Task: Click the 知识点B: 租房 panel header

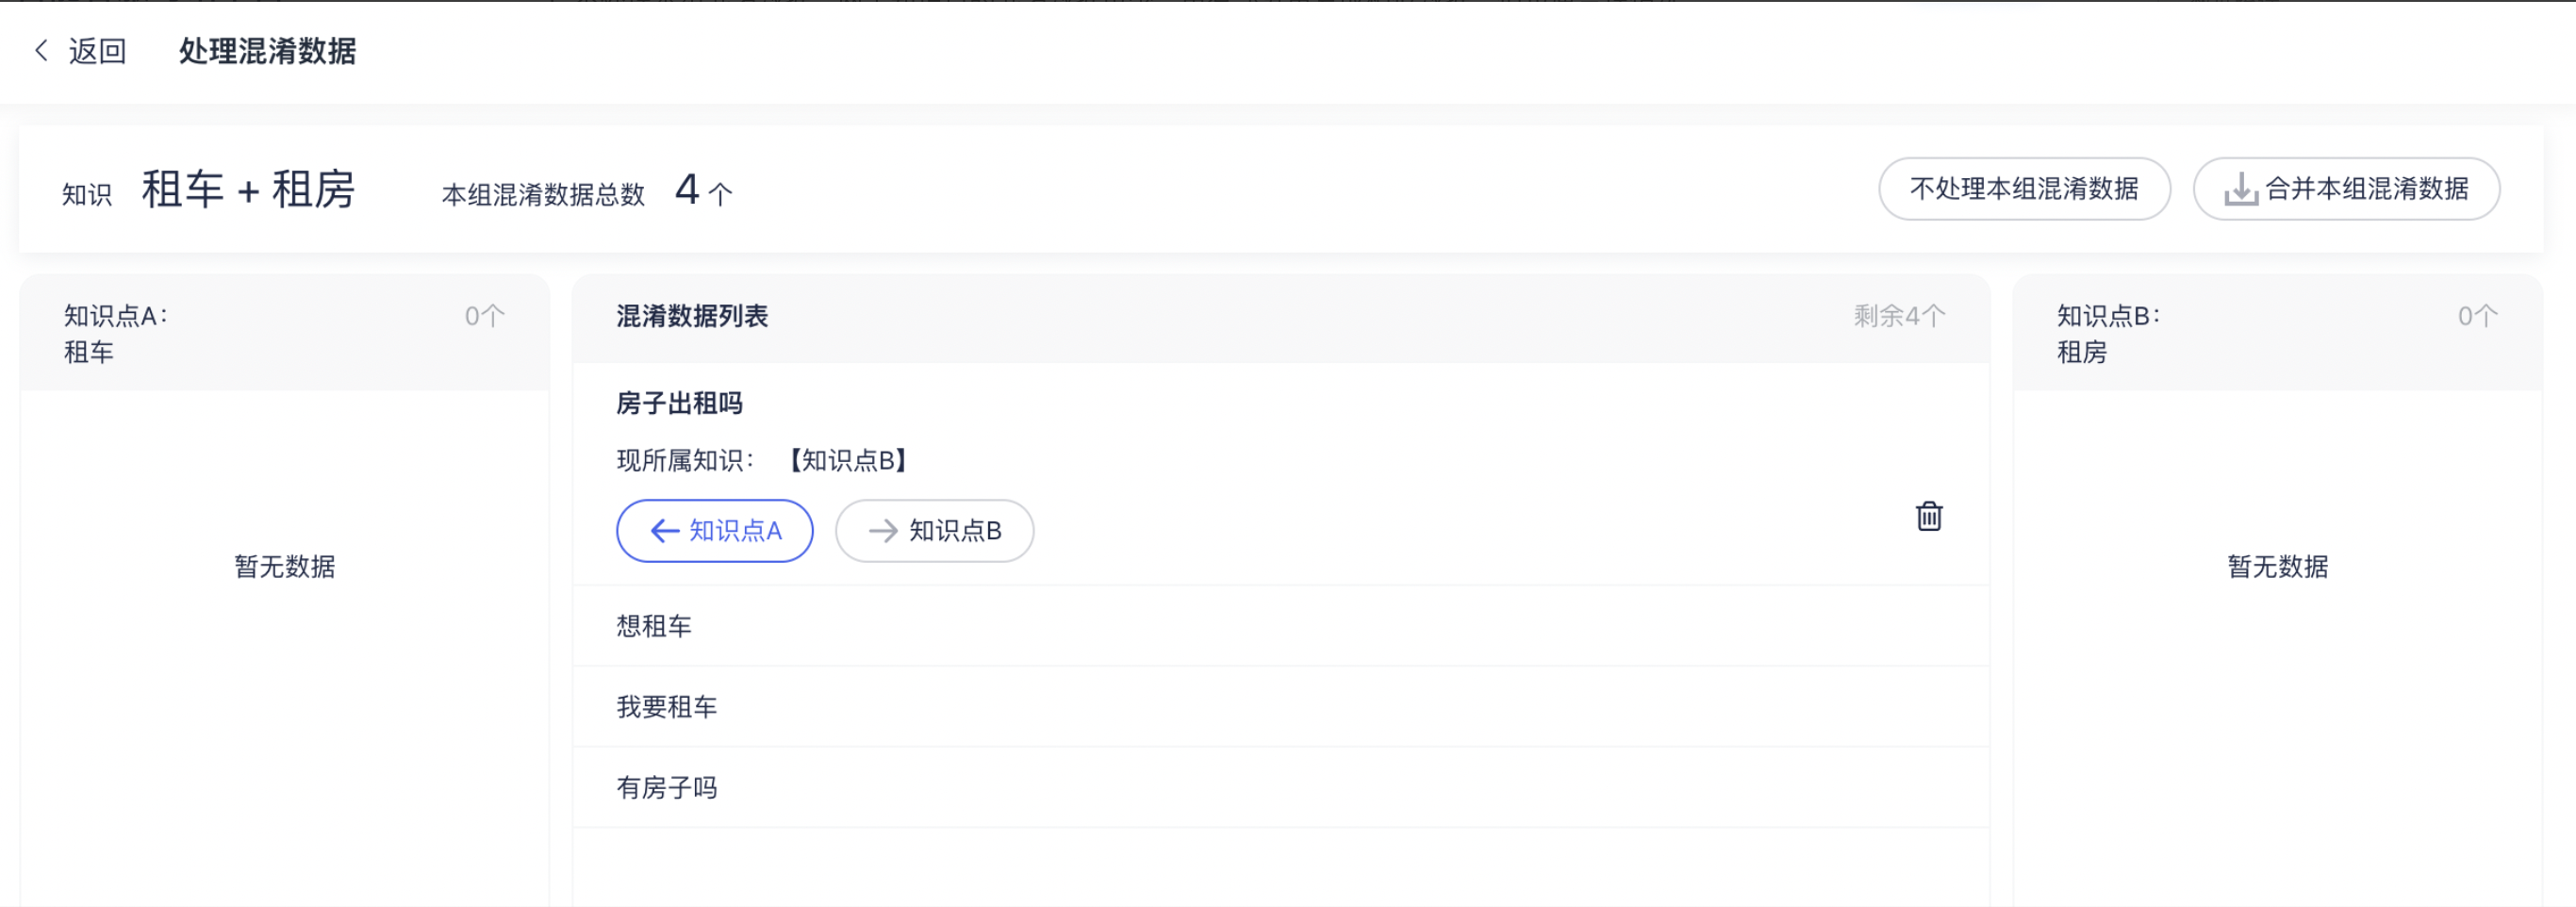Action: coord(2277,333)
